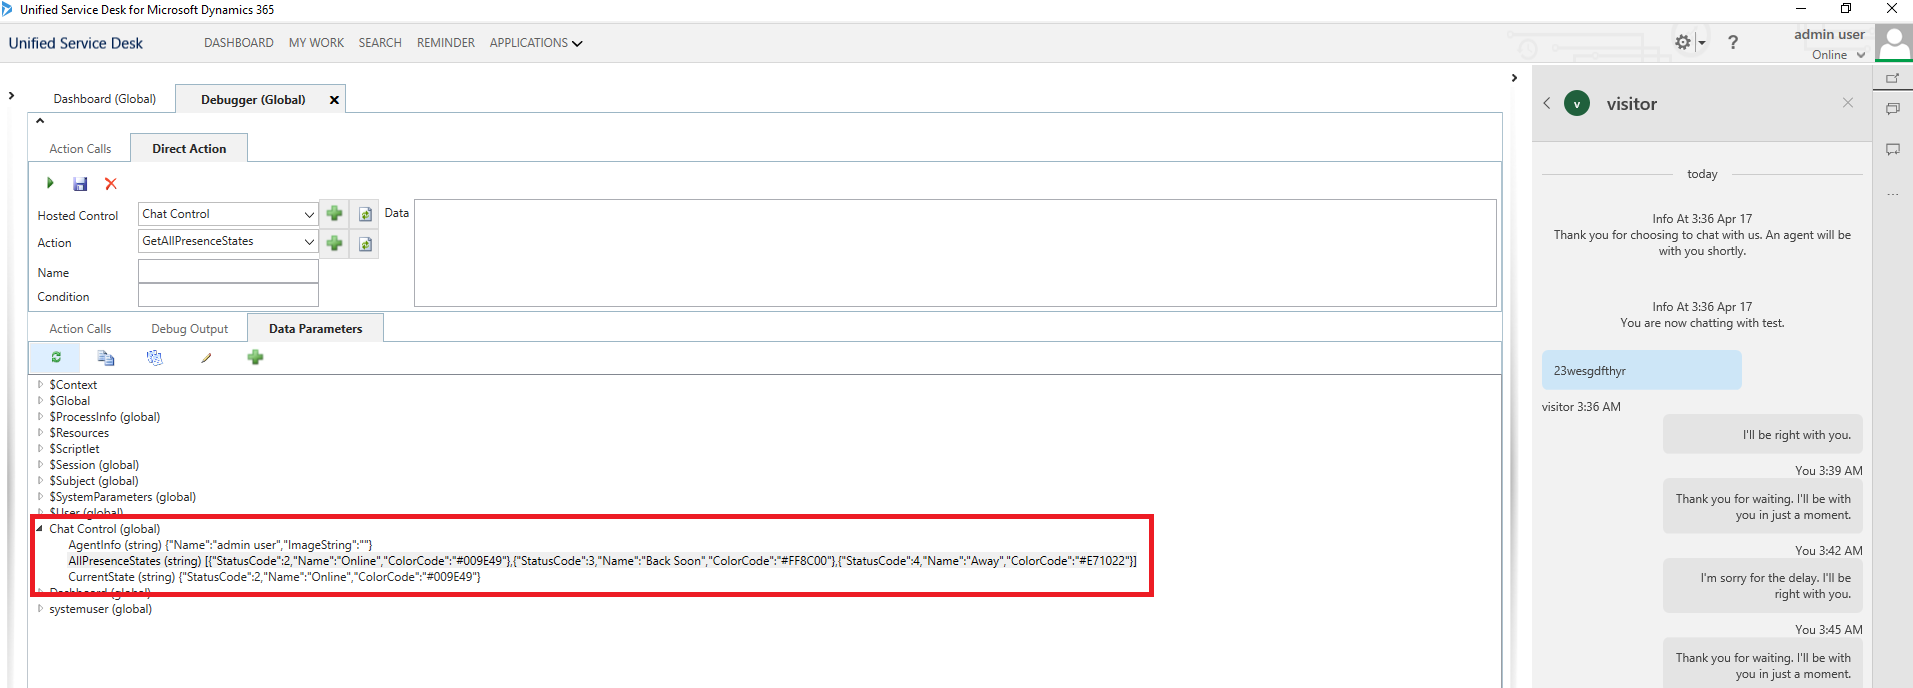Screen dimensions: 1913x688
Task: Click the copy icon in Data Parameters toolbar
Action: click(x=106, y=357)
